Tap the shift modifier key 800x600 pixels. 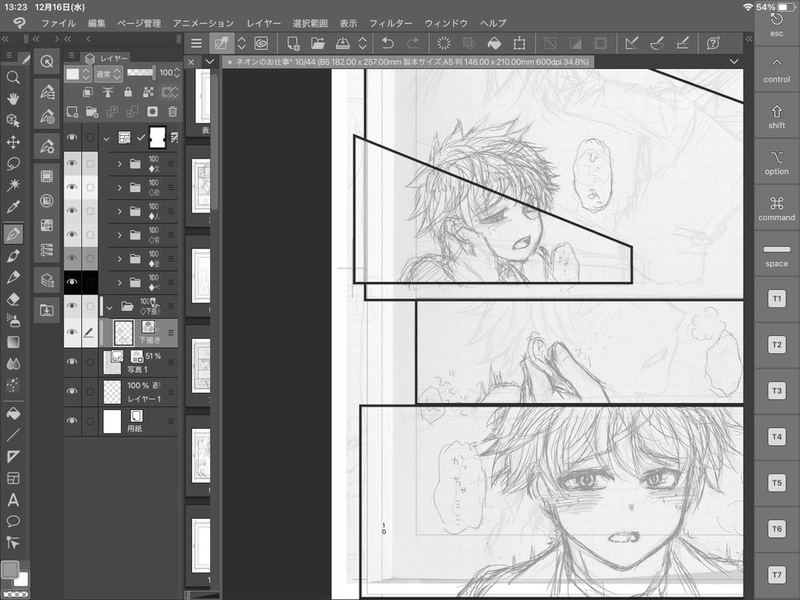pyautogui.click(x=777, y=116)
